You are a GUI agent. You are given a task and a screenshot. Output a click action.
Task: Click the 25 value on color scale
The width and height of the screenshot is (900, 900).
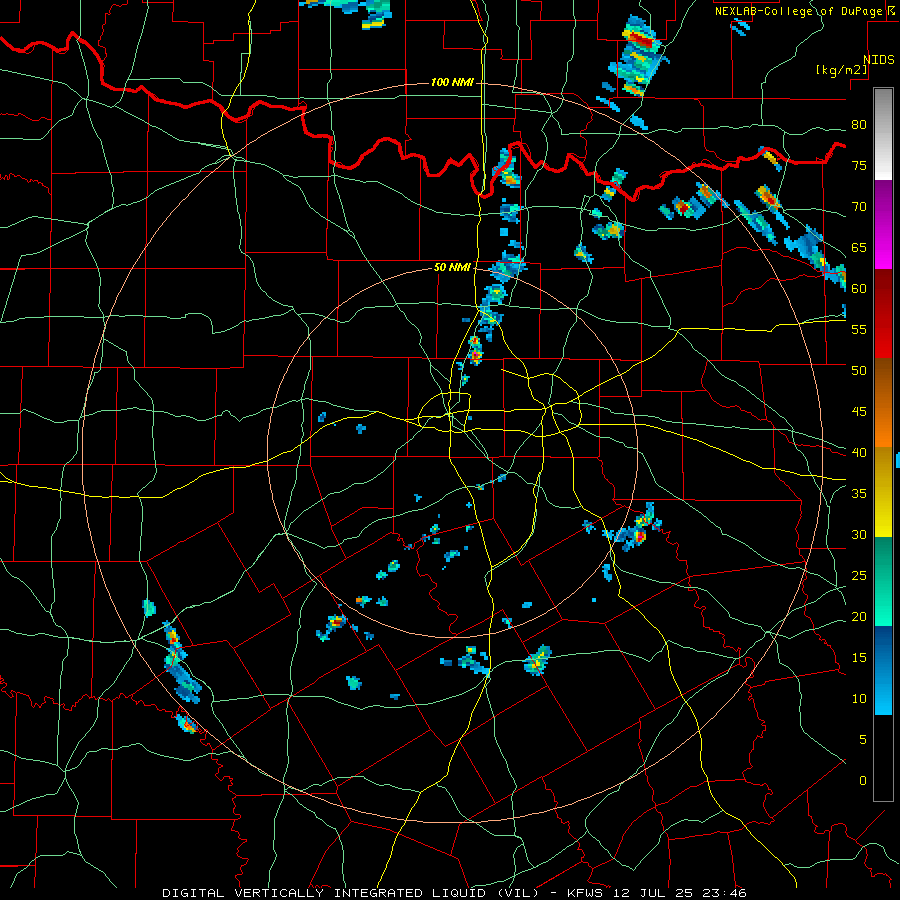[859, 575]
